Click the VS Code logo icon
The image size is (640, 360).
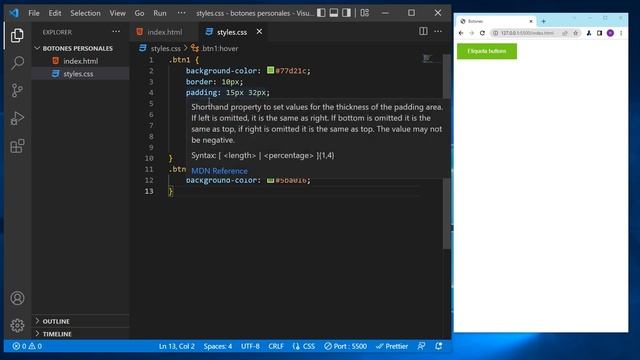click(14, 13)
